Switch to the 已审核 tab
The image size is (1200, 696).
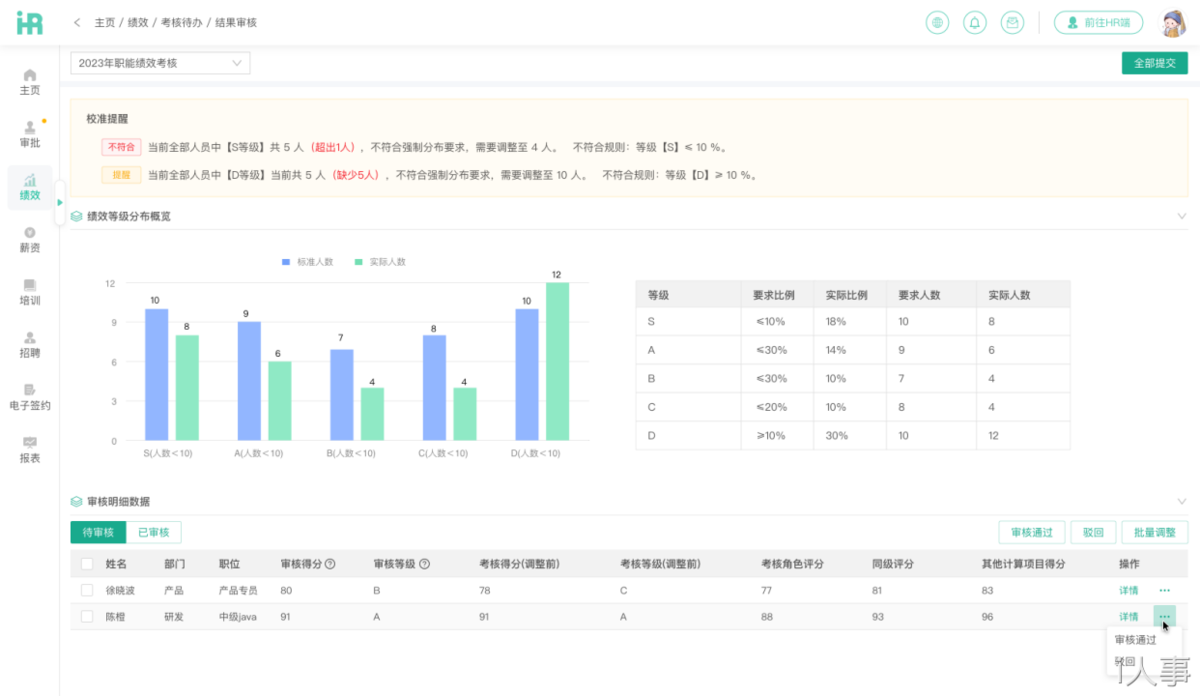(x=154, y=532)
